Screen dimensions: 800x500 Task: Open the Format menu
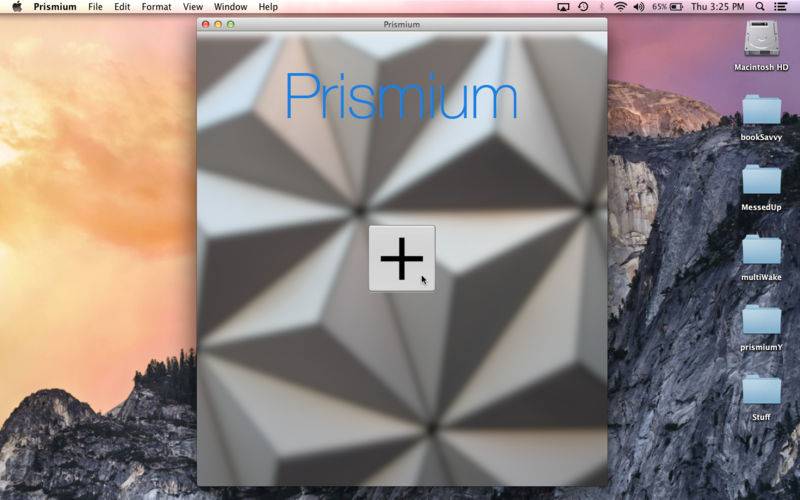point(157,7)
